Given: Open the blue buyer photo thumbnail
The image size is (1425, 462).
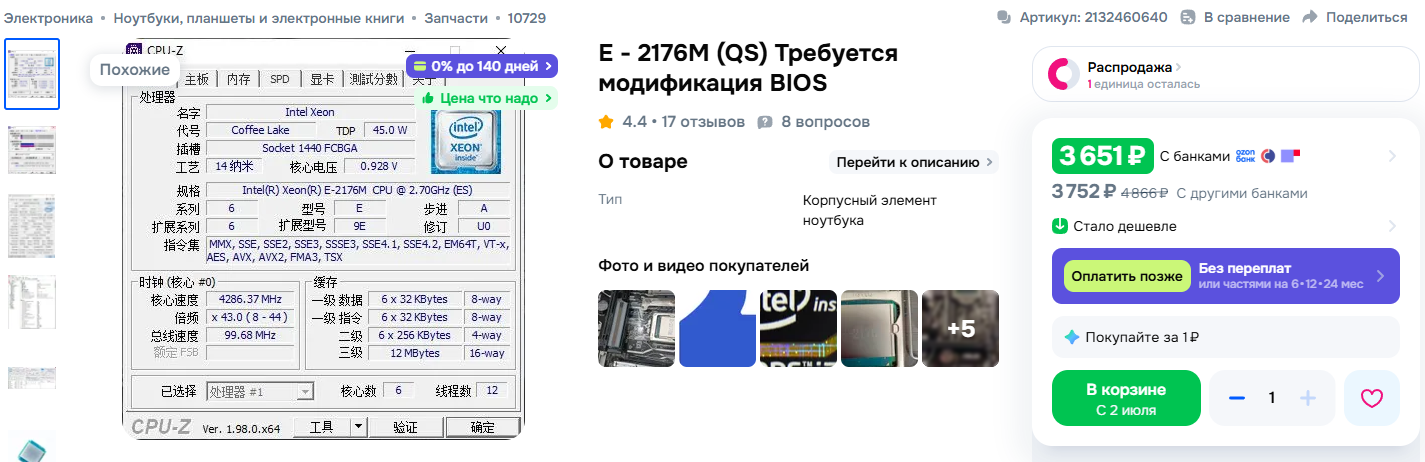Looking at the screenshot, I should pyautogui.click(x=717, y=328).
